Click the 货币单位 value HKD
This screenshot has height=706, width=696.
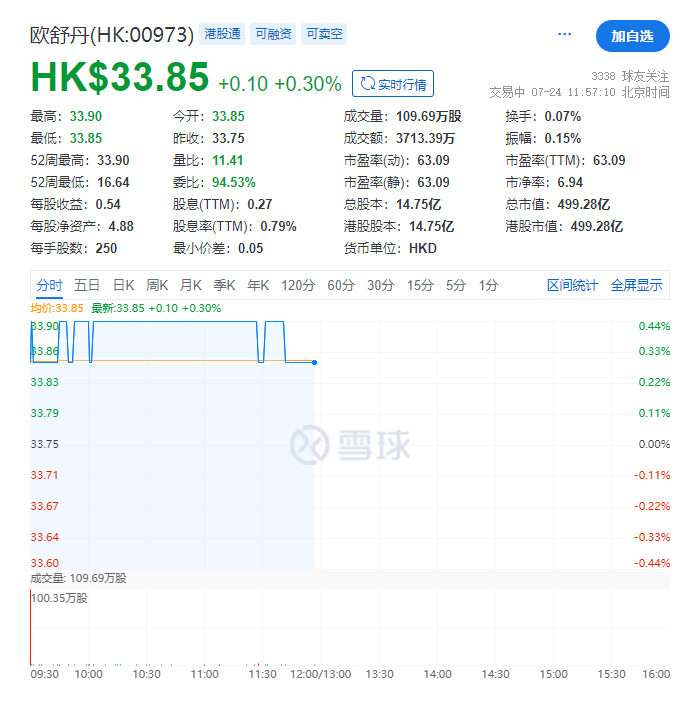point(423,249)
